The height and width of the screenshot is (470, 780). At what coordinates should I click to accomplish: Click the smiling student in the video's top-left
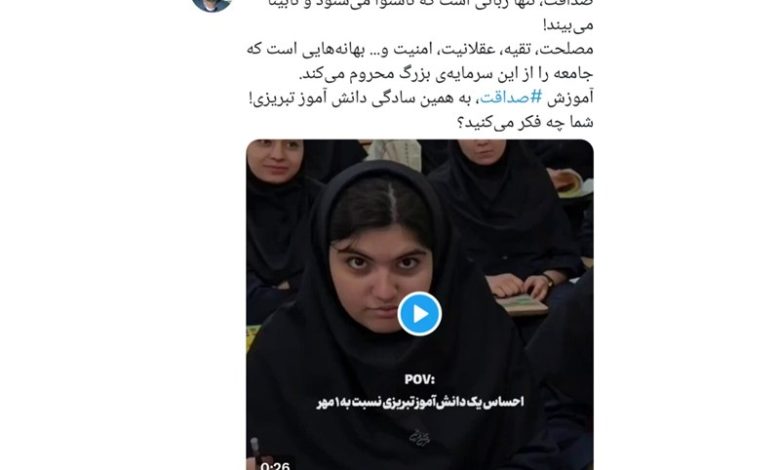pyautogui.click(x=275, y=162)
